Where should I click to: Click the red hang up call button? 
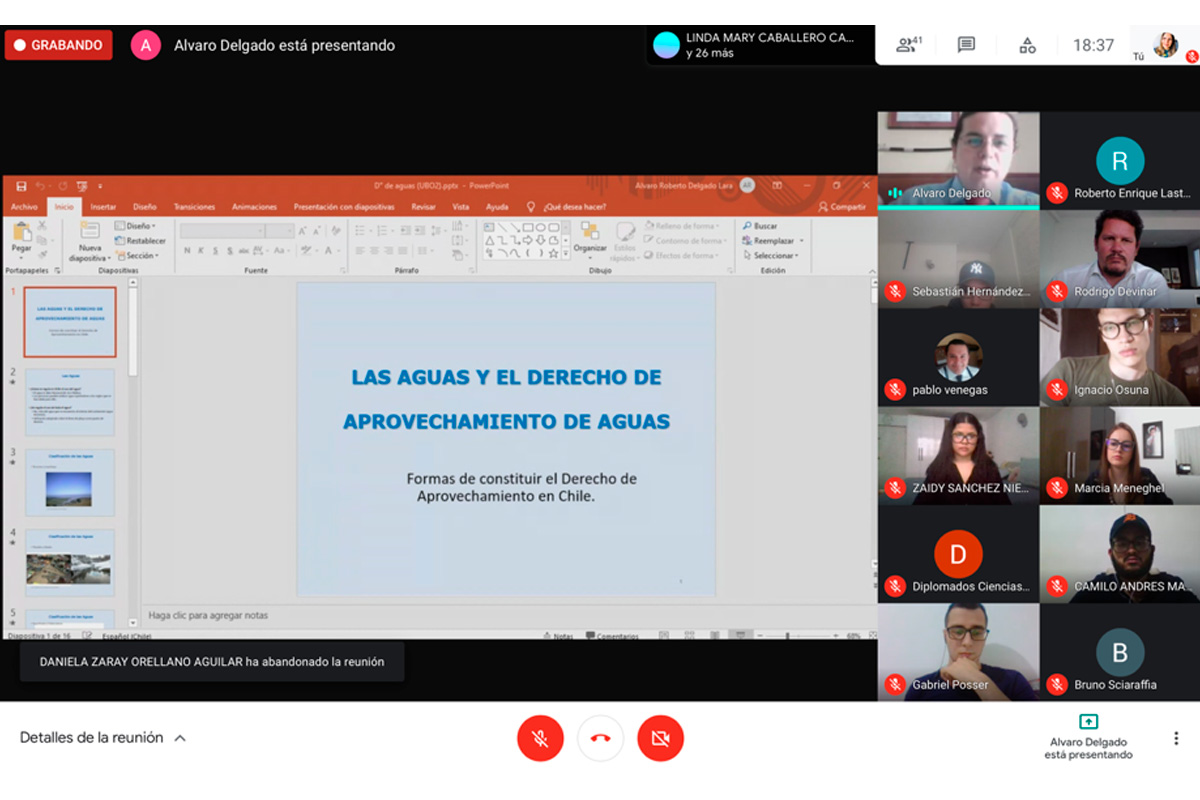(600, 739)
